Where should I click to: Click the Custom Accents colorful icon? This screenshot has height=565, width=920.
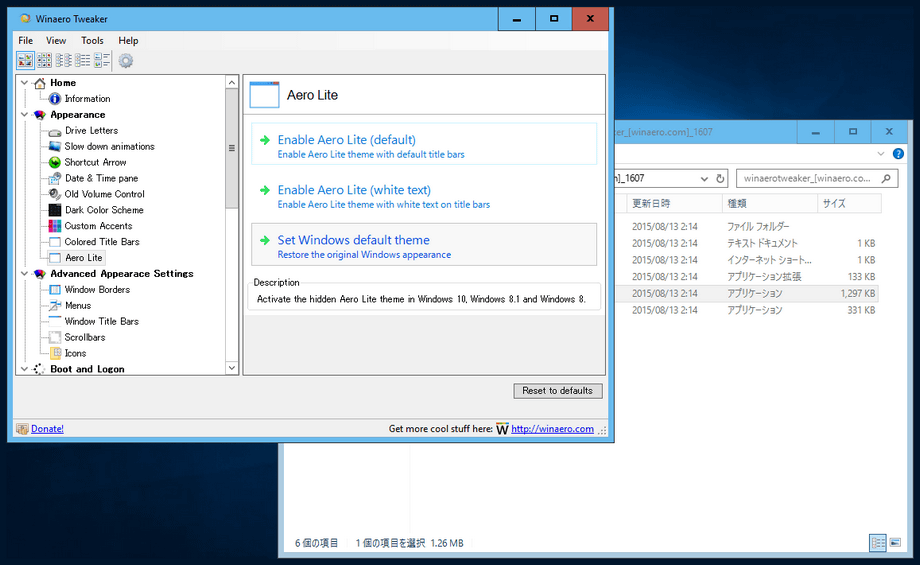click(x=56, y=226)
